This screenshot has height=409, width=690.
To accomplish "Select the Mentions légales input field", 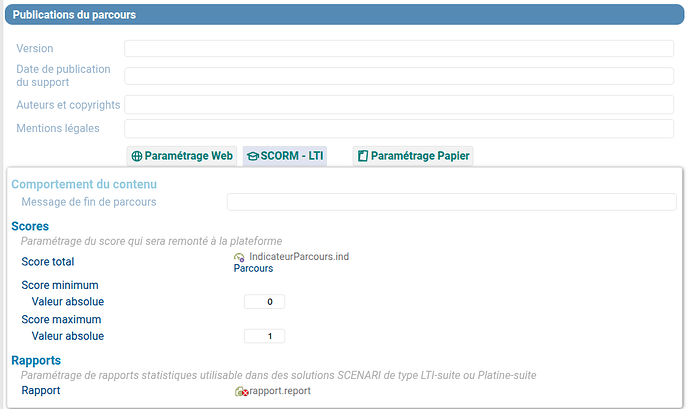I will [398, 128].
